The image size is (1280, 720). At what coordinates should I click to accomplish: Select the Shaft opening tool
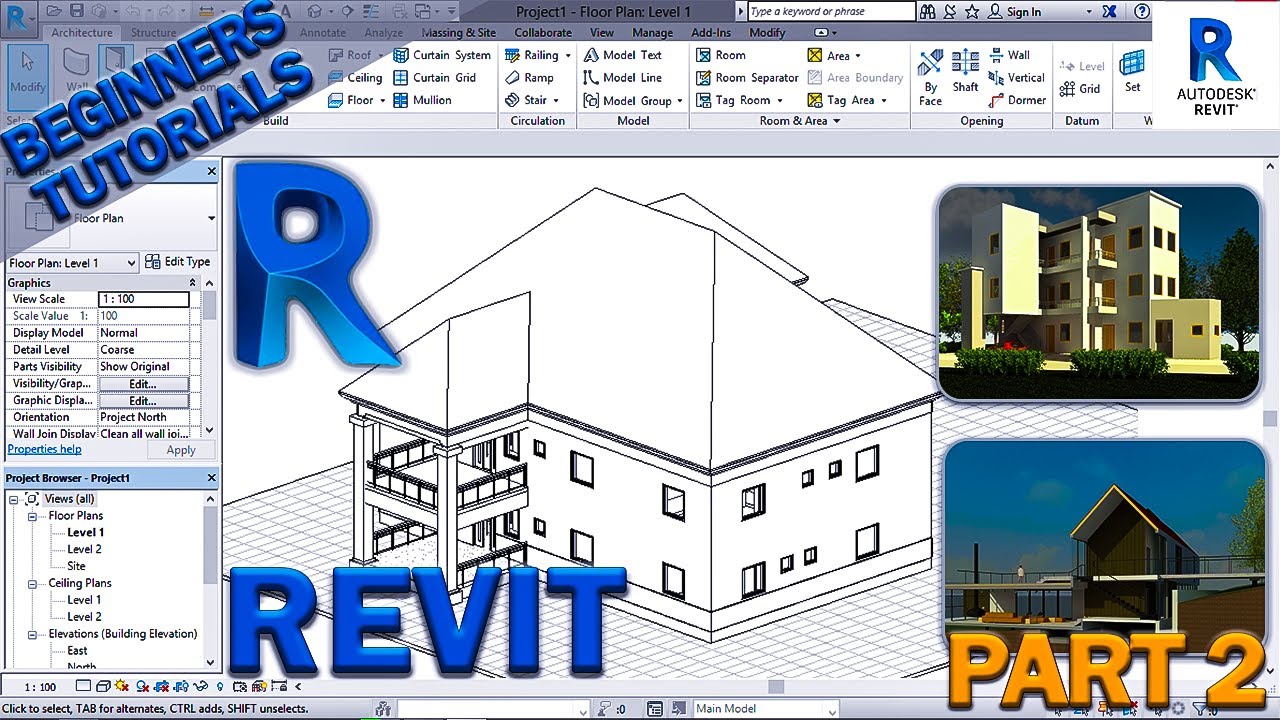pos(965,72)
